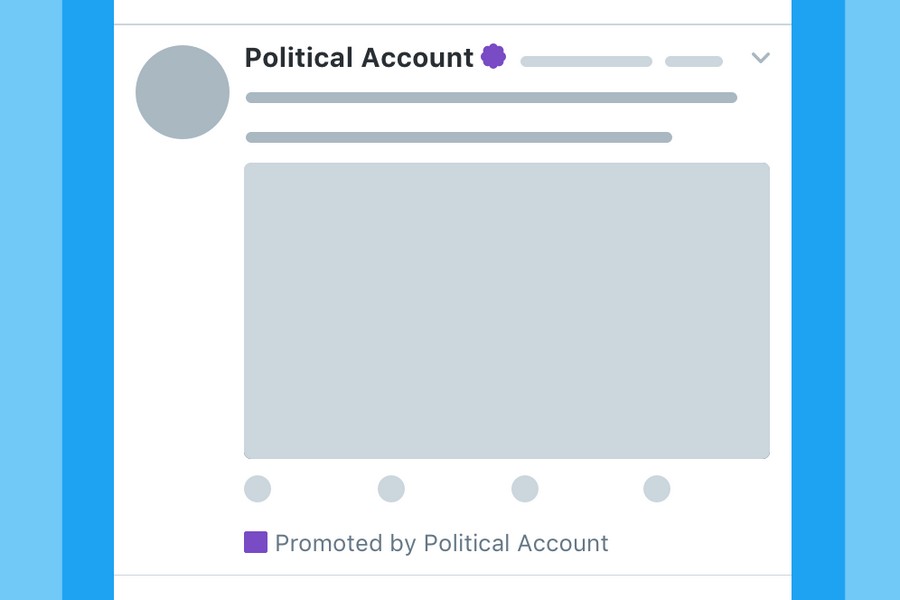Click the "Promoted by Political Account" label

click(441, 544)
